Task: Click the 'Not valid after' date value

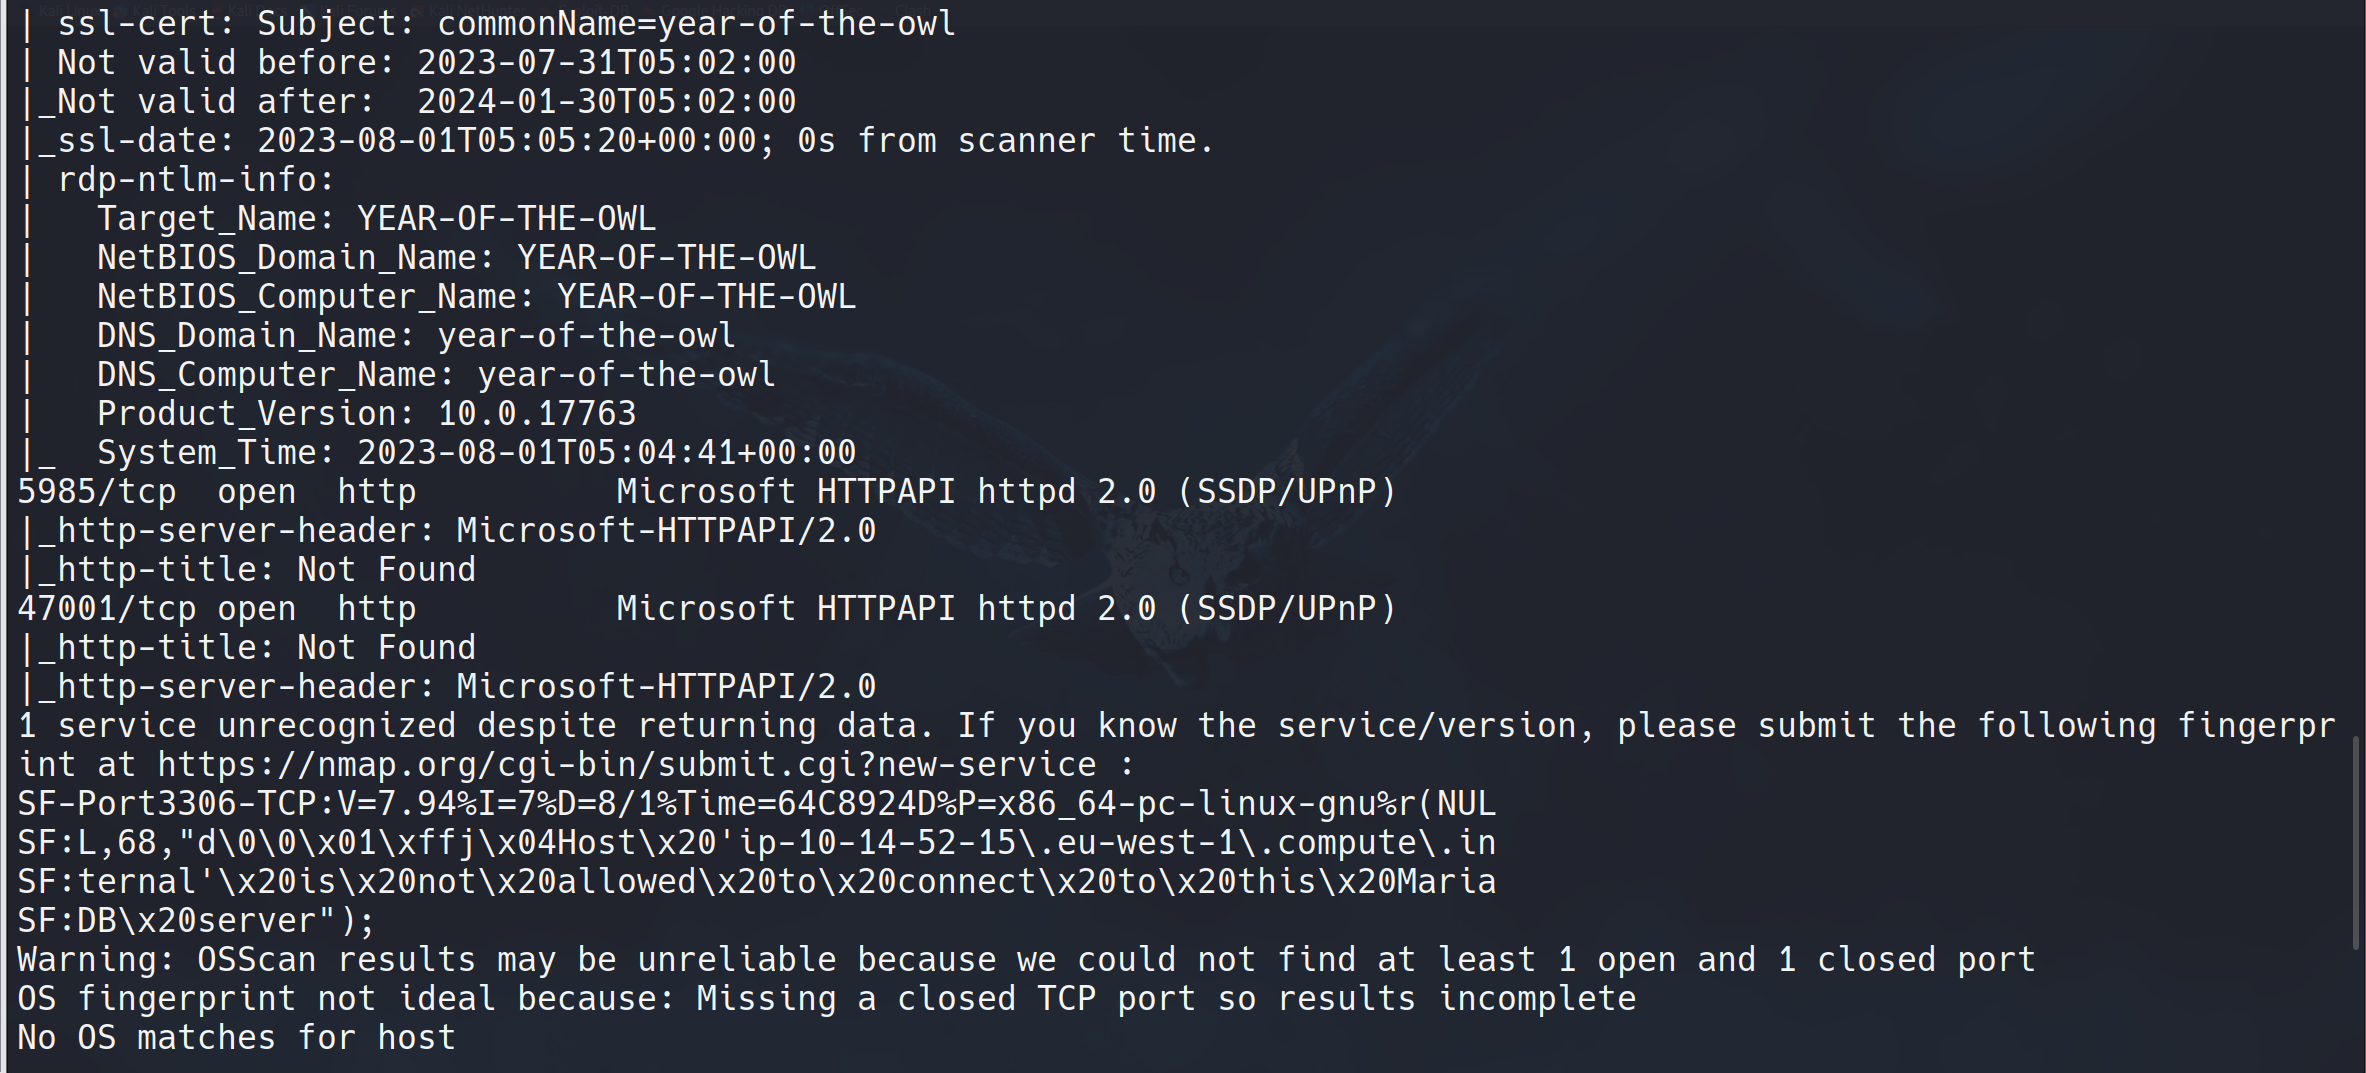Action: pyautogui.click(x=606, y=101)
